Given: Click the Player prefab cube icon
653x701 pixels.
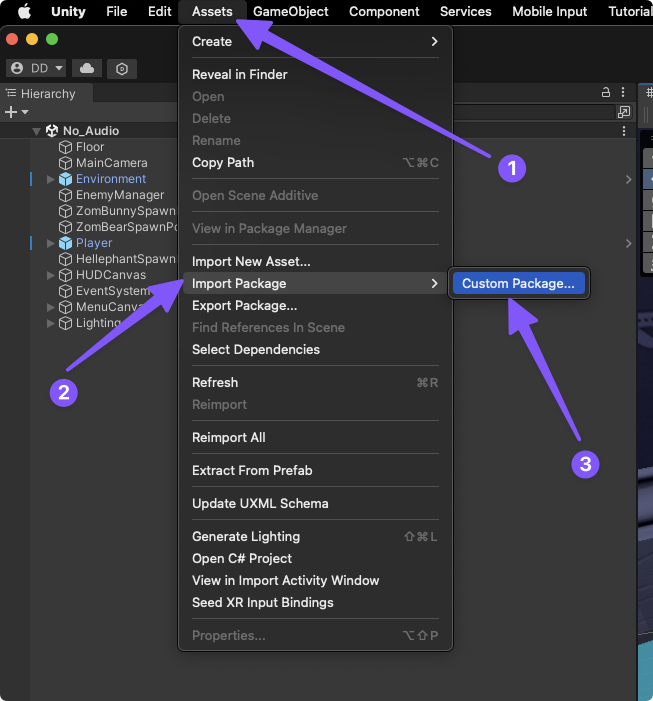Looking at the screenshot, I should [66, 243].
